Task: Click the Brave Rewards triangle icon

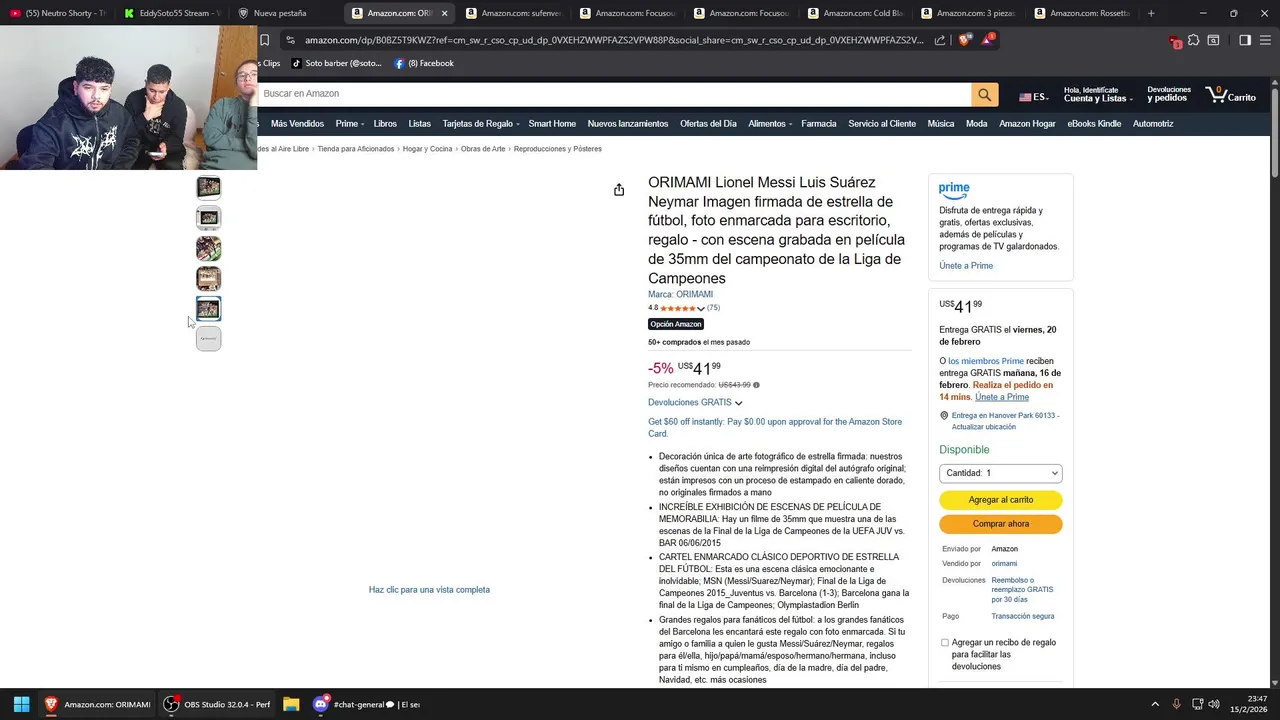Action: point(987,40)
